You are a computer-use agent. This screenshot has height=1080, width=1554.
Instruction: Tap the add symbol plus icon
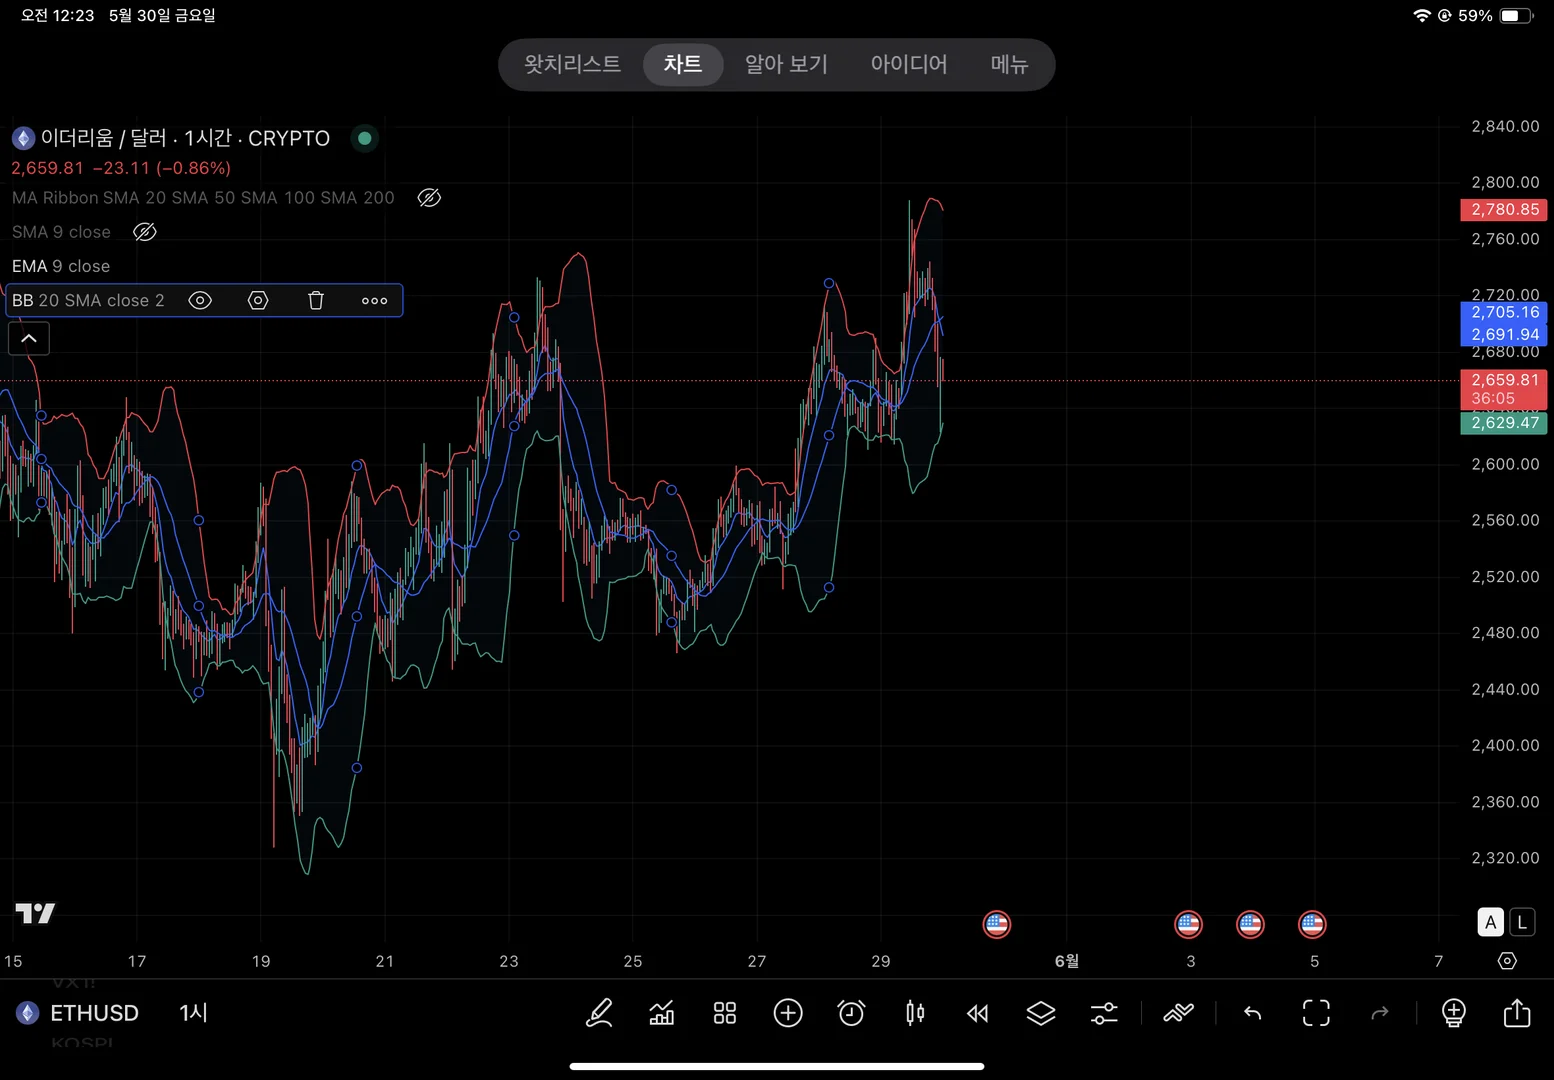(x=788, y=1013)
